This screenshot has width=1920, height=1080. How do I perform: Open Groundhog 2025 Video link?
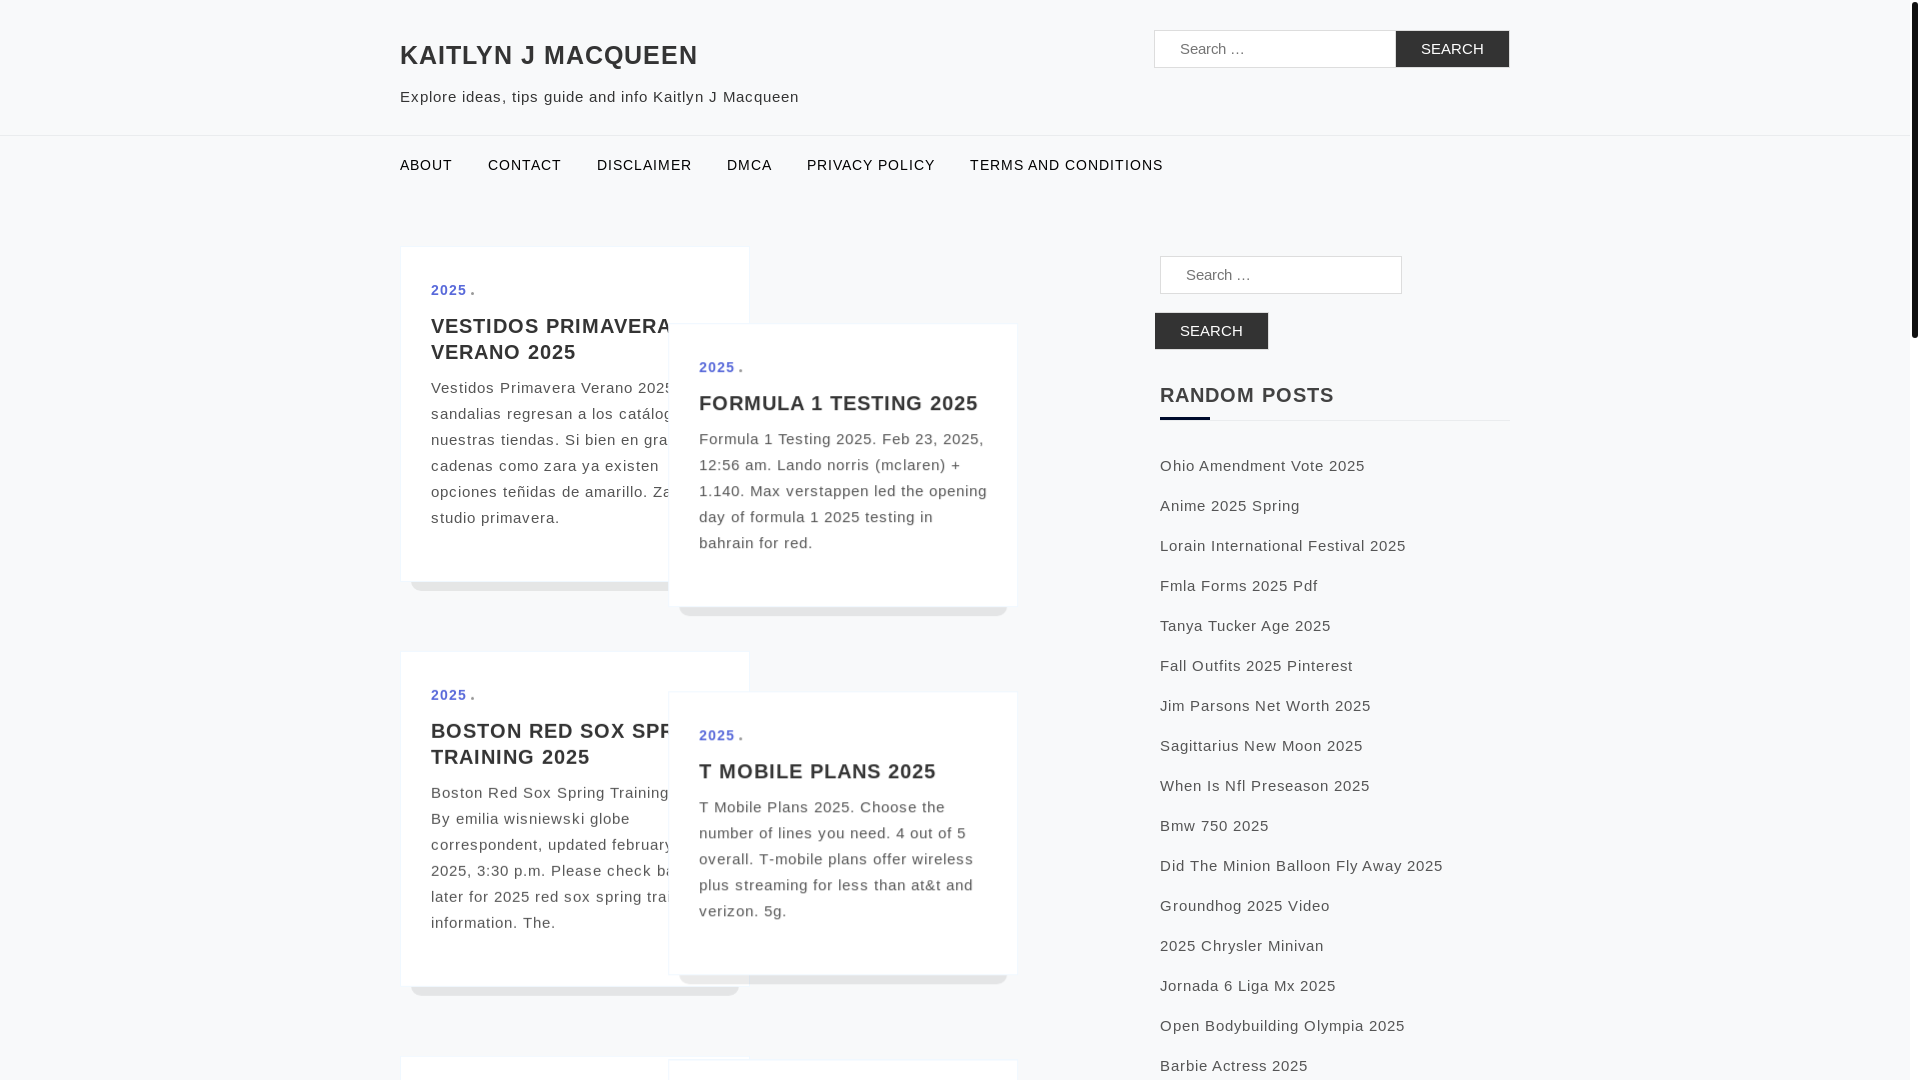point(1245,906)
